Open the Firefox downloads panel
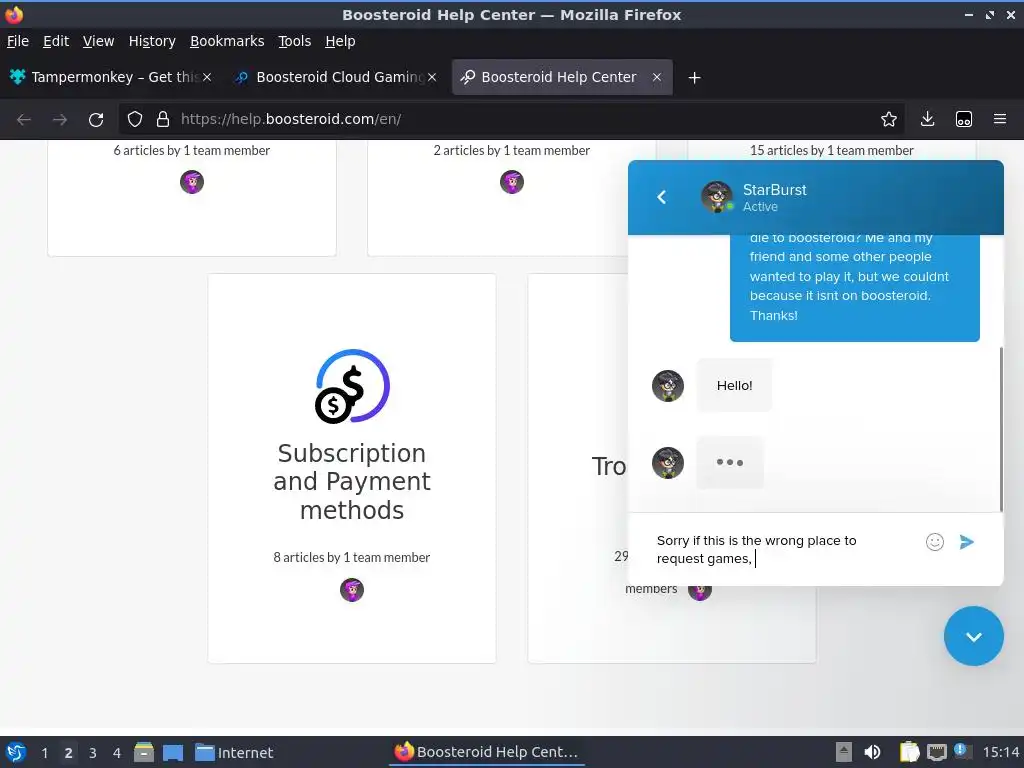Screen dimensions: 1024x768 click(927, 119)
